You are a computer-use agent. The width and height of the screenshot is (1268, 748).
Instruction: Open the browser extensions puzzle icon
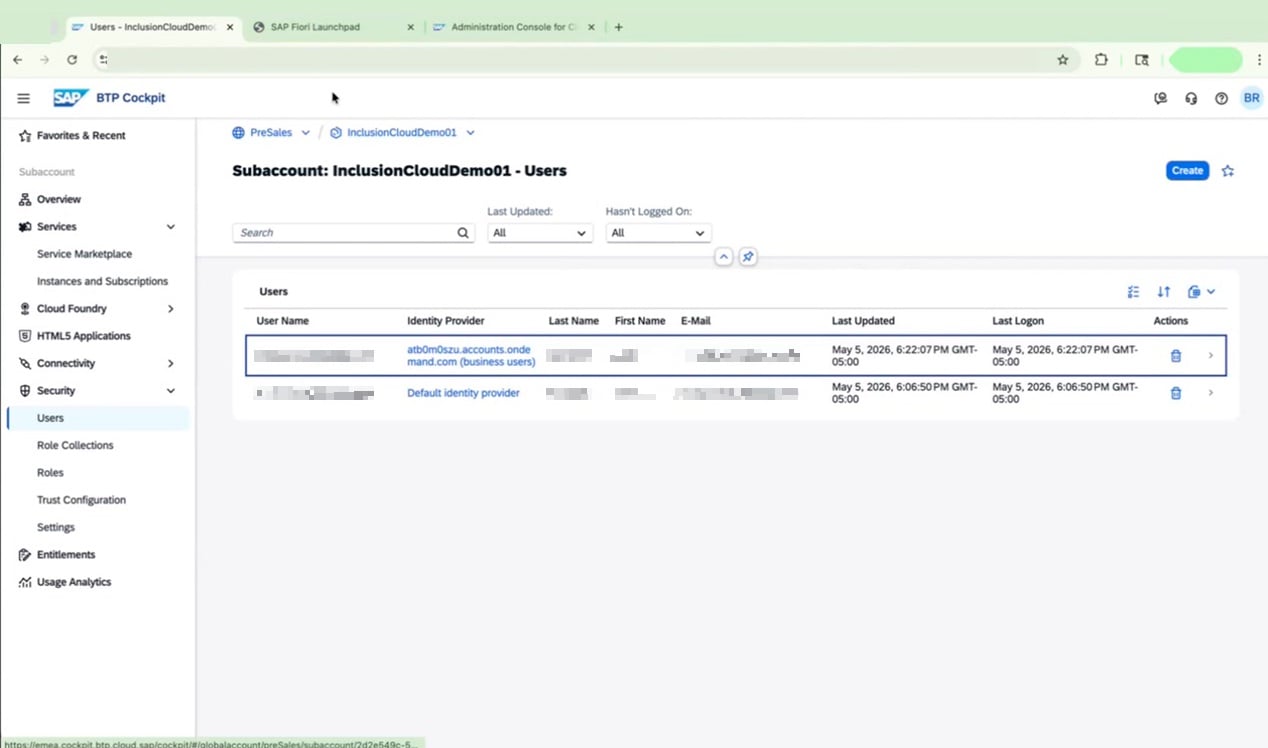1101,60
